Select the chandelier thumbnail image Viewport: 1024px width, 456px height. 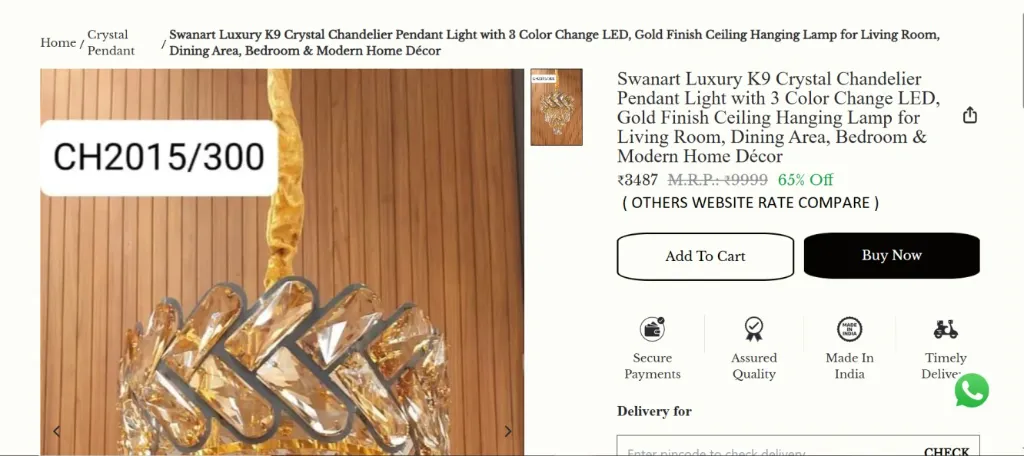tap(556, 107)
